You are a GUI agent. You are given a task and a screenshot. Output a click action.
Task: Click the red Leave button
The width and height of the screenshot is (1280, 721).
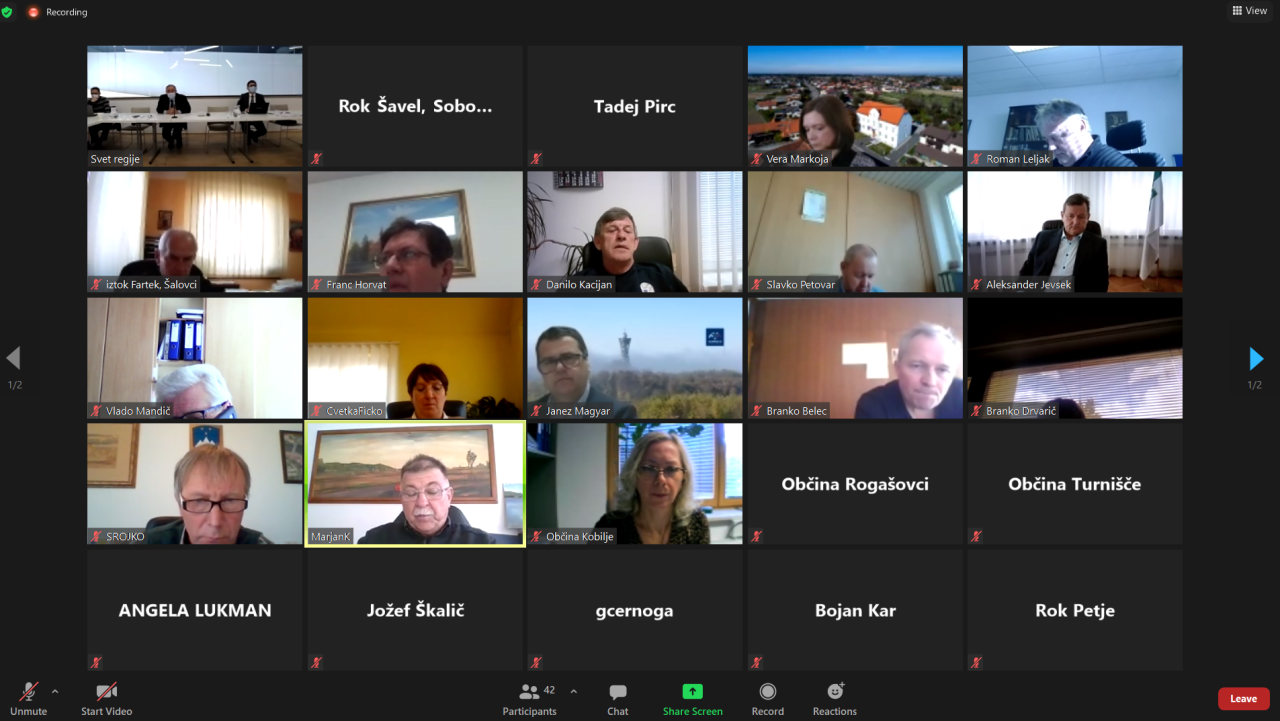click(1243, 699)
